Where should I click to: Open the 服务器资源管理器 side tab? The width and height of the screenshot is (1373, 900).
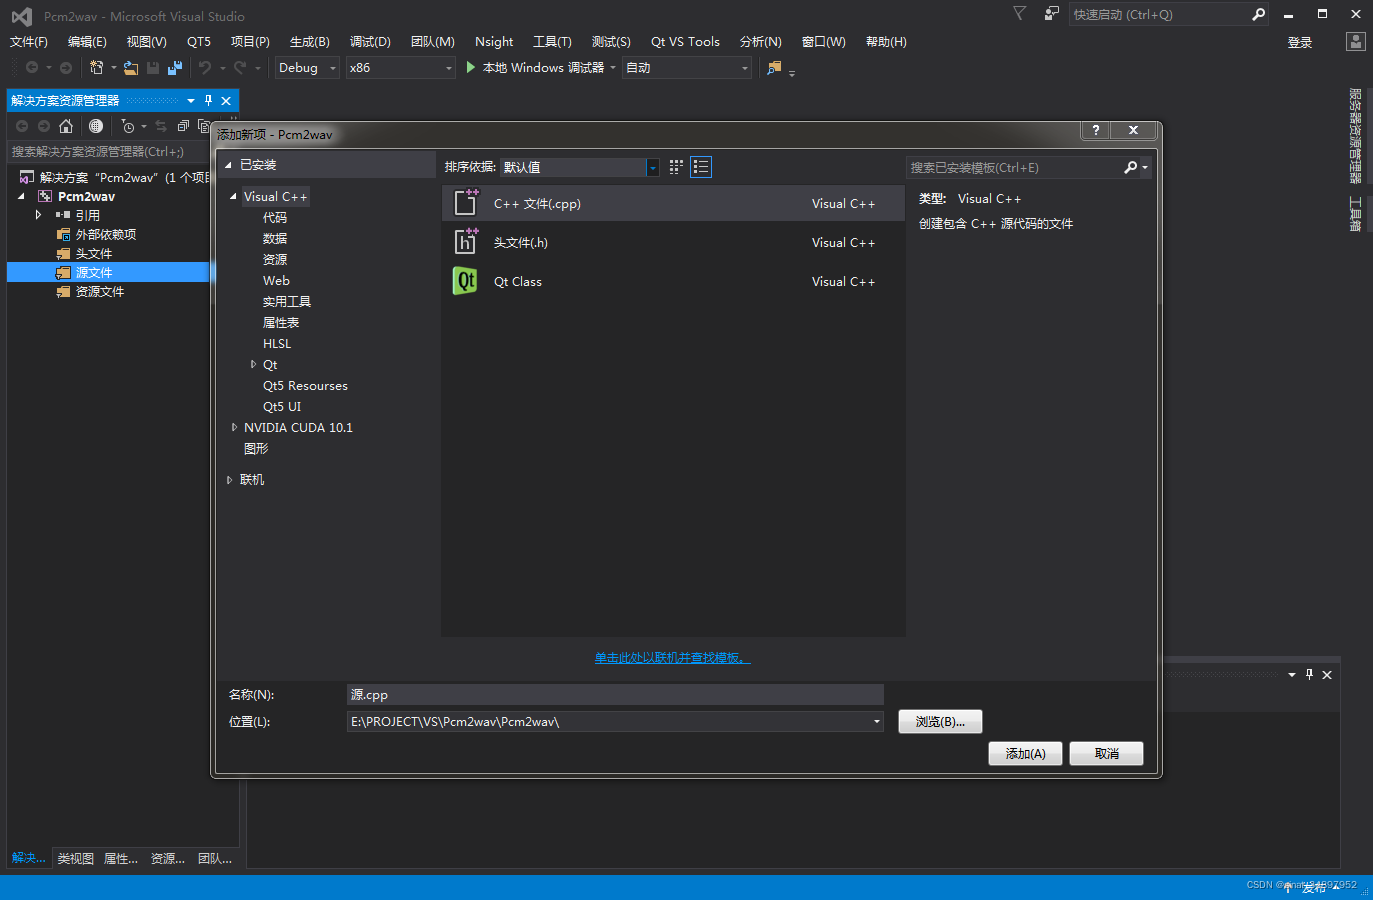(x=1355, y=136)
